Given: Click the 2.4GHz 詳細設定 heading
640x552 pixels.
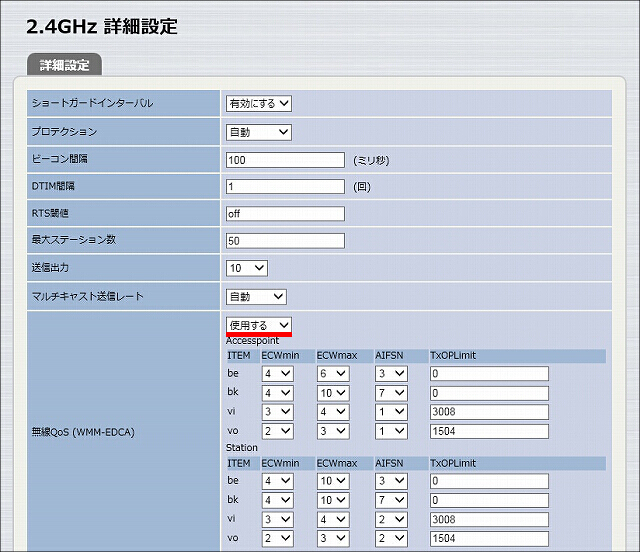Looking at the screenshot, I should (x=102, y=27).
